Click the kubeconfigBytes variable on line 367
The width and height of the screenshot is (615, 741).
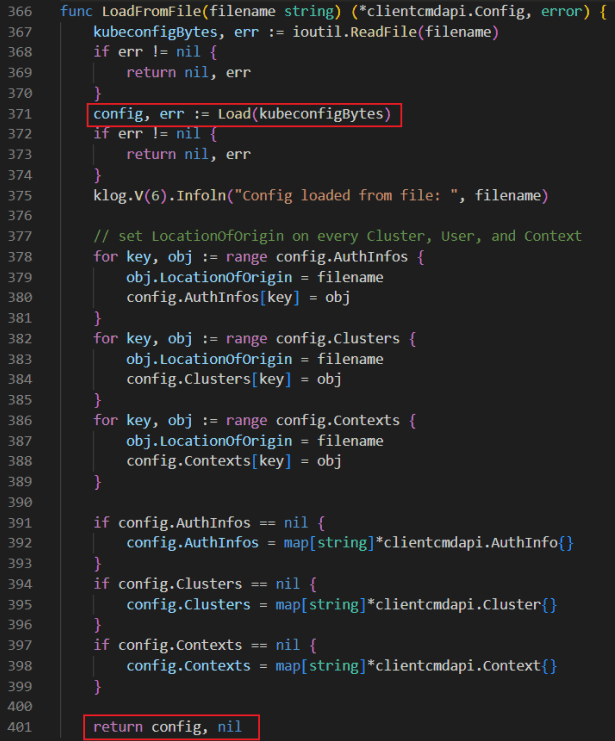(155, 32)
